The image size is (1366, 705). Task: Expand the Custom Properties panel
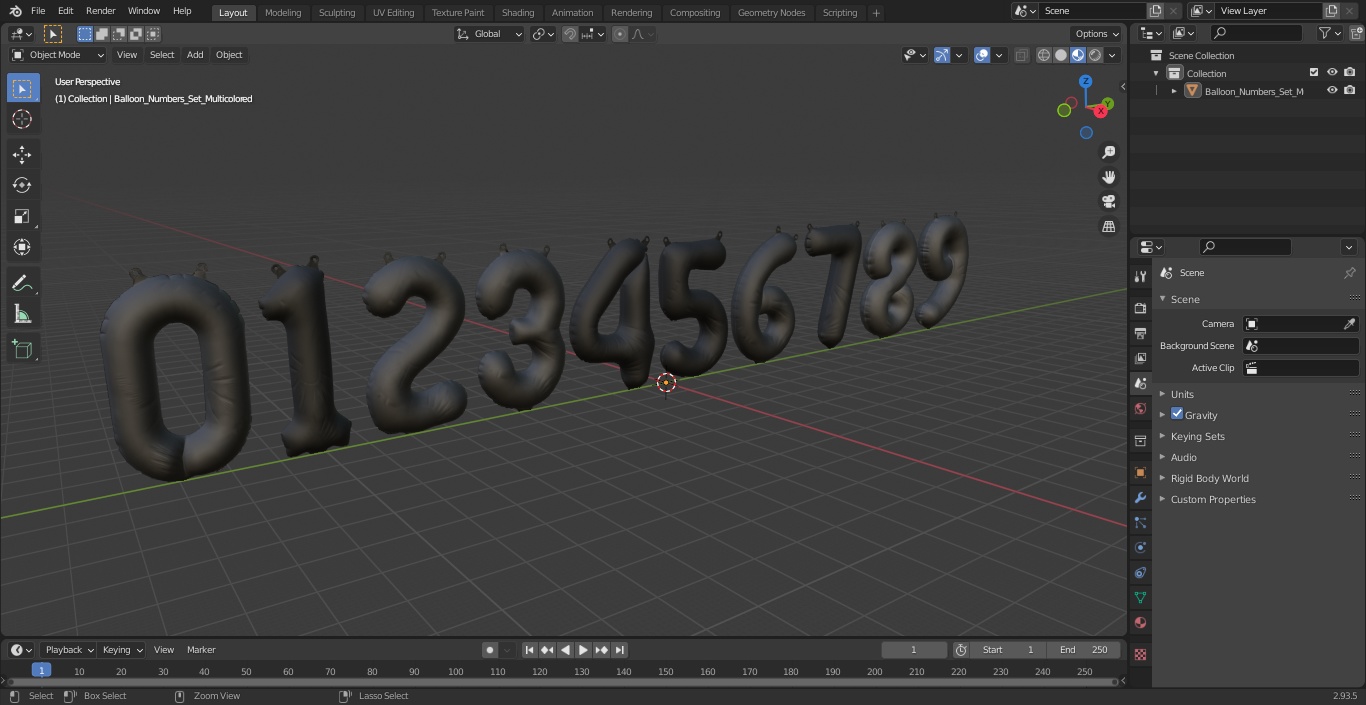(x=1213, y=499)
